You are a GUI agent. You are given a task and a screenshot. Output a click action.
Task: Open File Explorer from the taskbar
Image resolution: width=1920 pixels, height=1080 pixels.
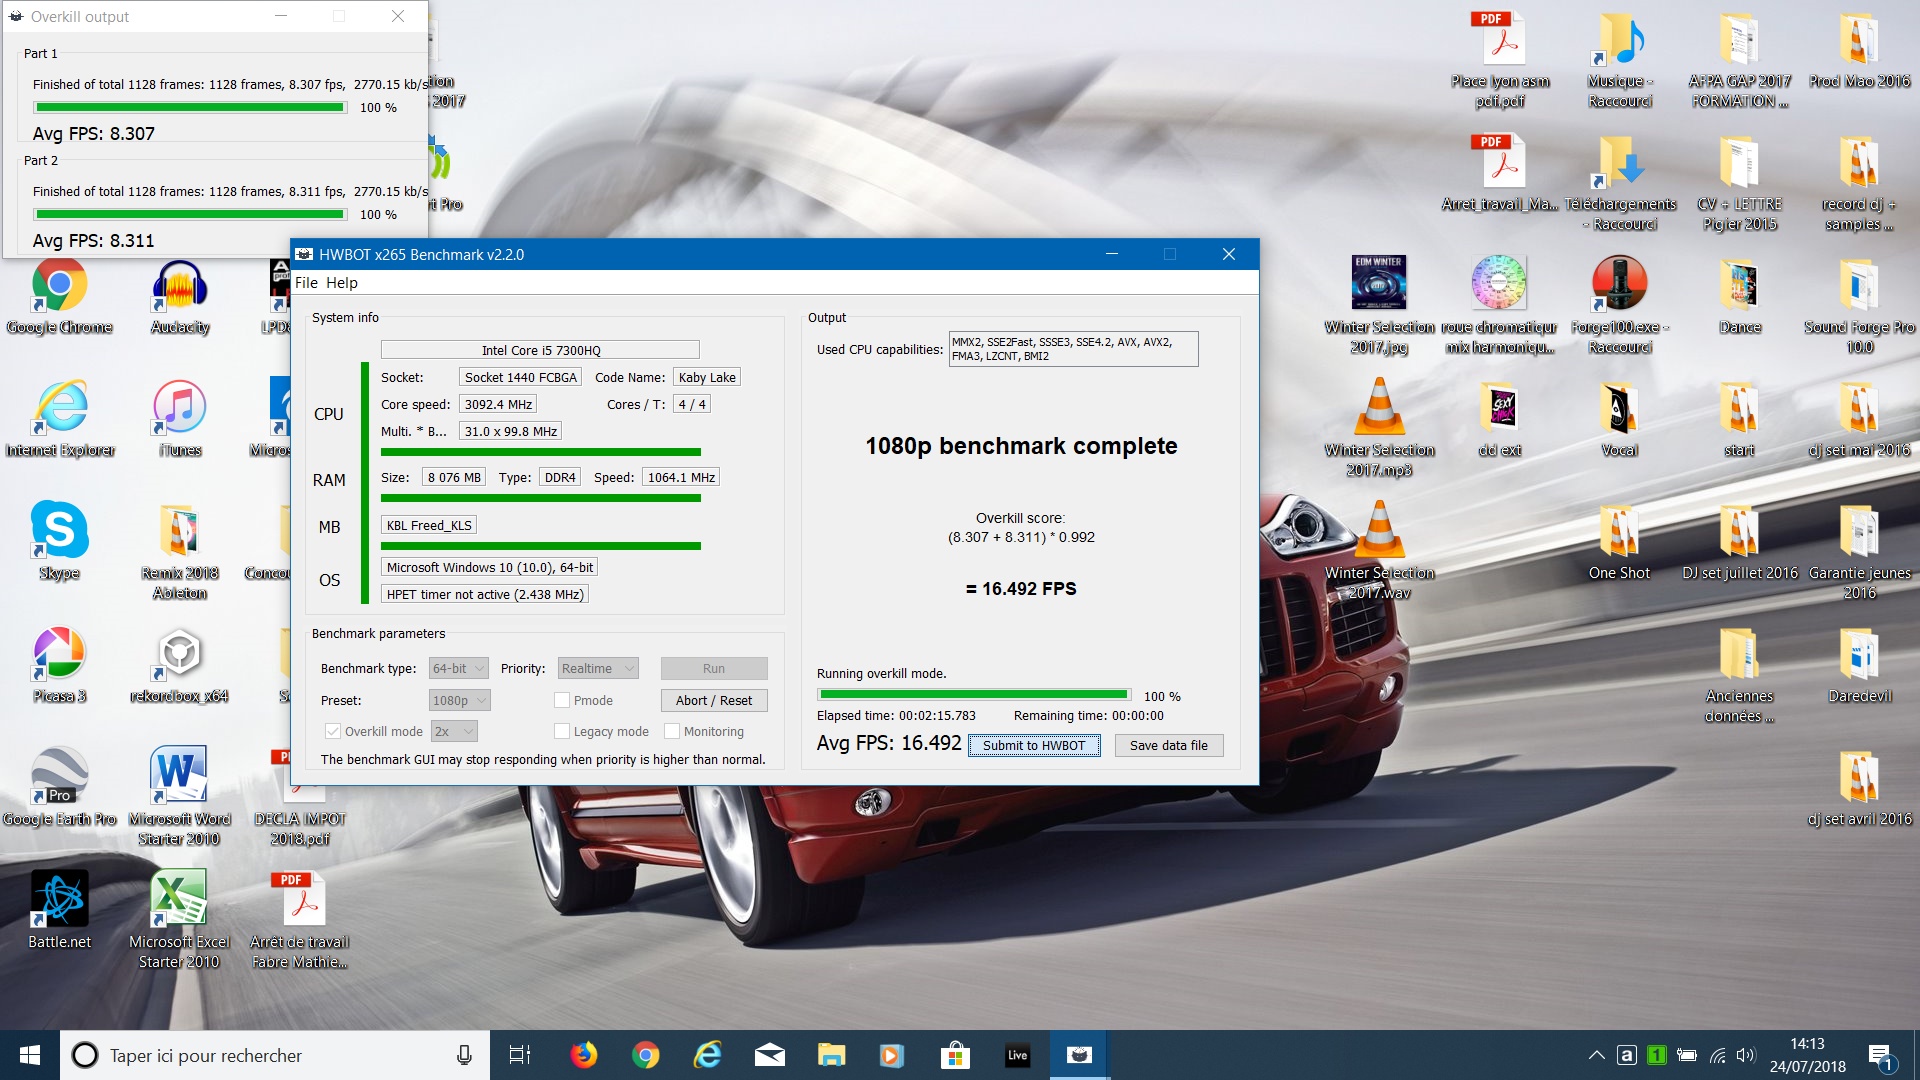pos(831,1055)
